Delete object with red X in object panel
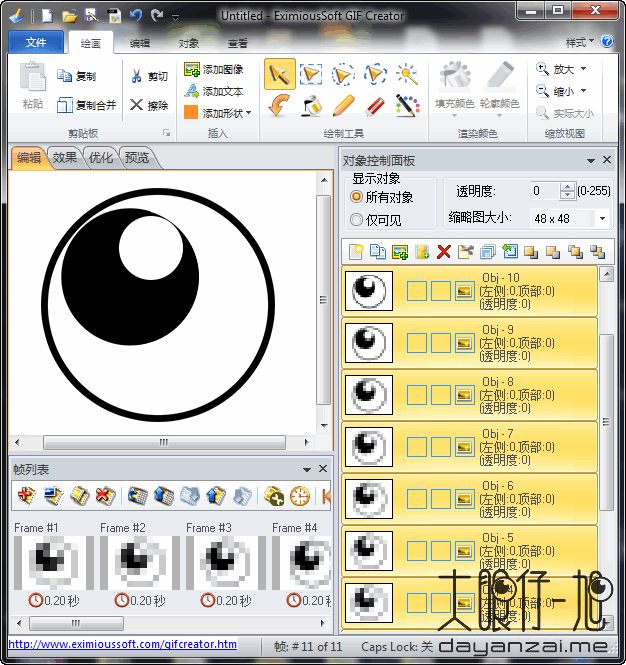The image size is (626, 665). point(444,252)
